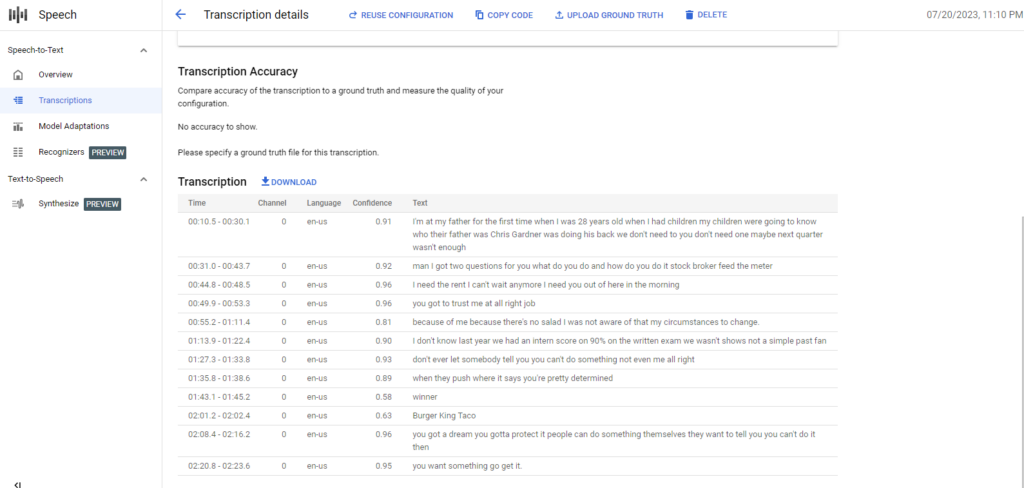
Task: Click the Transcriptions list icon
Action: [x=18, y=101]
